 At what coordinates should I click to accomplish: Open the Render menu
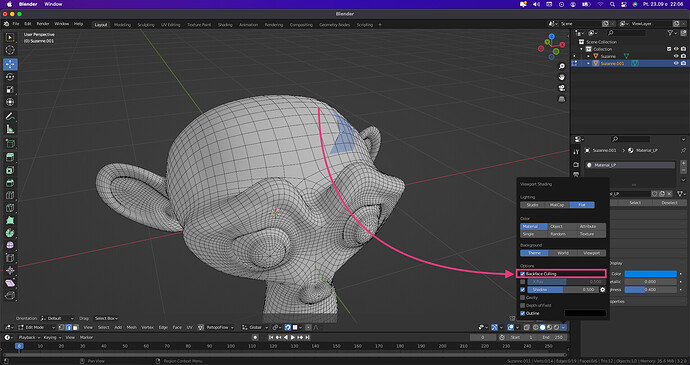(43, 24)
